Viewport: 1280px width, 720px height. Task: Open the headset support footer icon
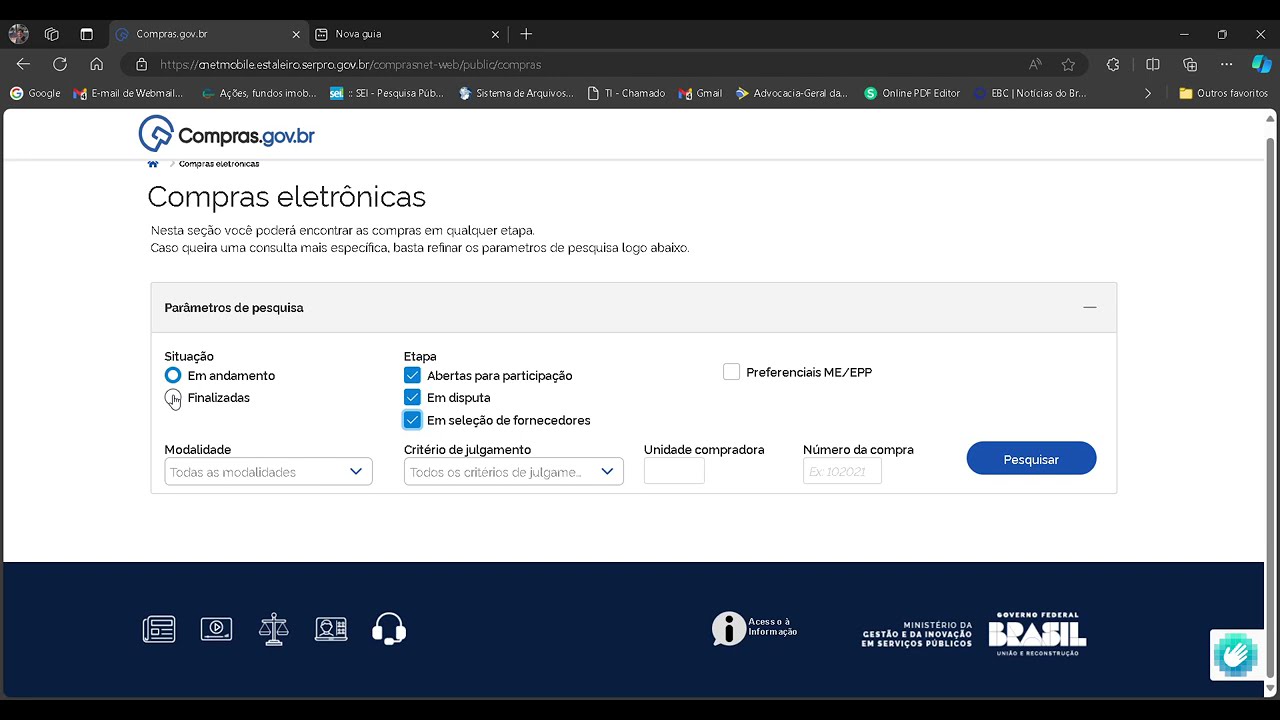(x=389, y=629)
